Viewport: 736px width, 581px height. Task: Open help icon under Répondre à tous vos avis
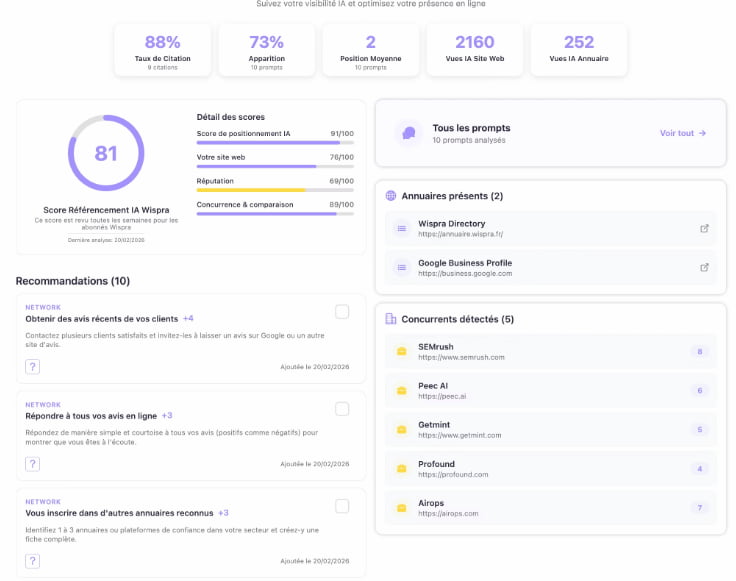pos(32,464)
